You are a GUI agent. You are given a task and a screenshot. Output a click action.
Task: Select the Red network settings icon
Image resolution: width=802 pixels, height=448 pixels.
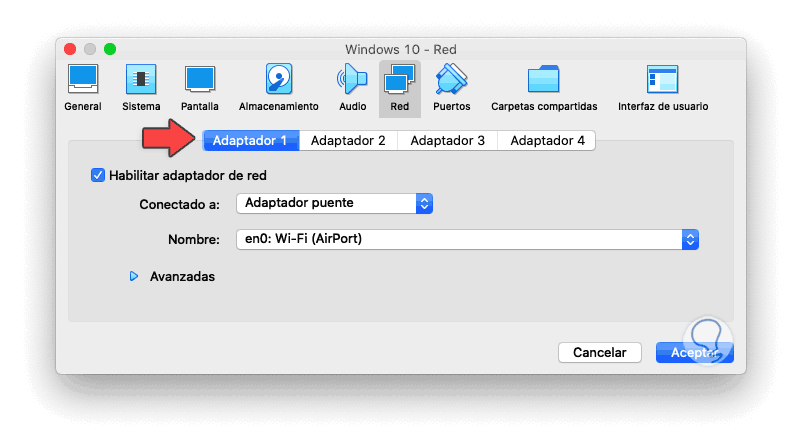click(399, 89)
